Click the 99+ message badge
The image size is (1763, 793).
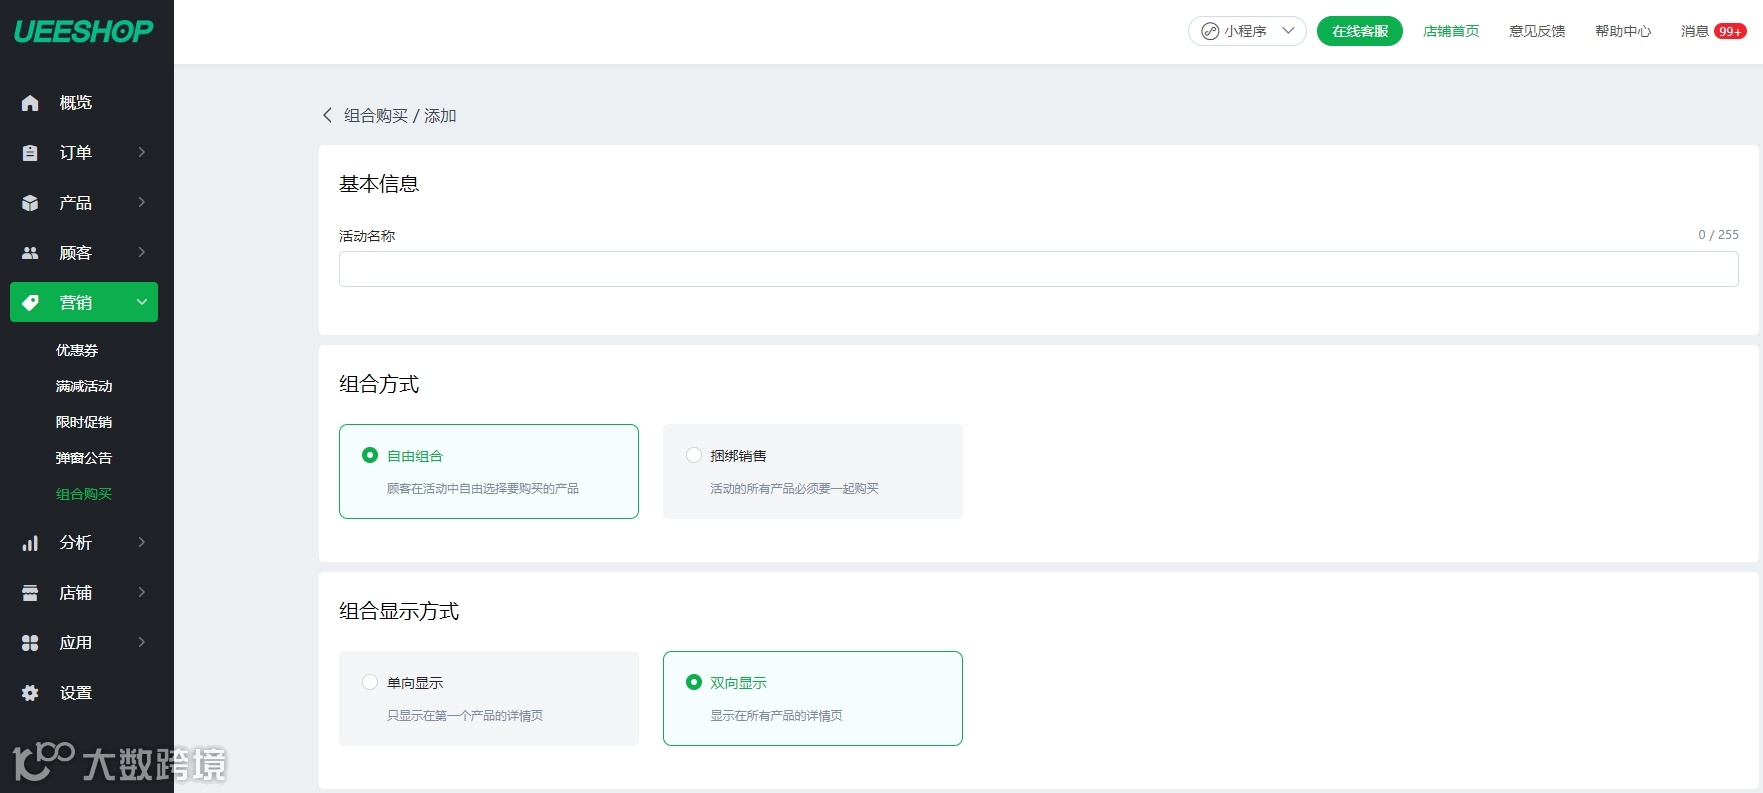tap(1730, 31)
